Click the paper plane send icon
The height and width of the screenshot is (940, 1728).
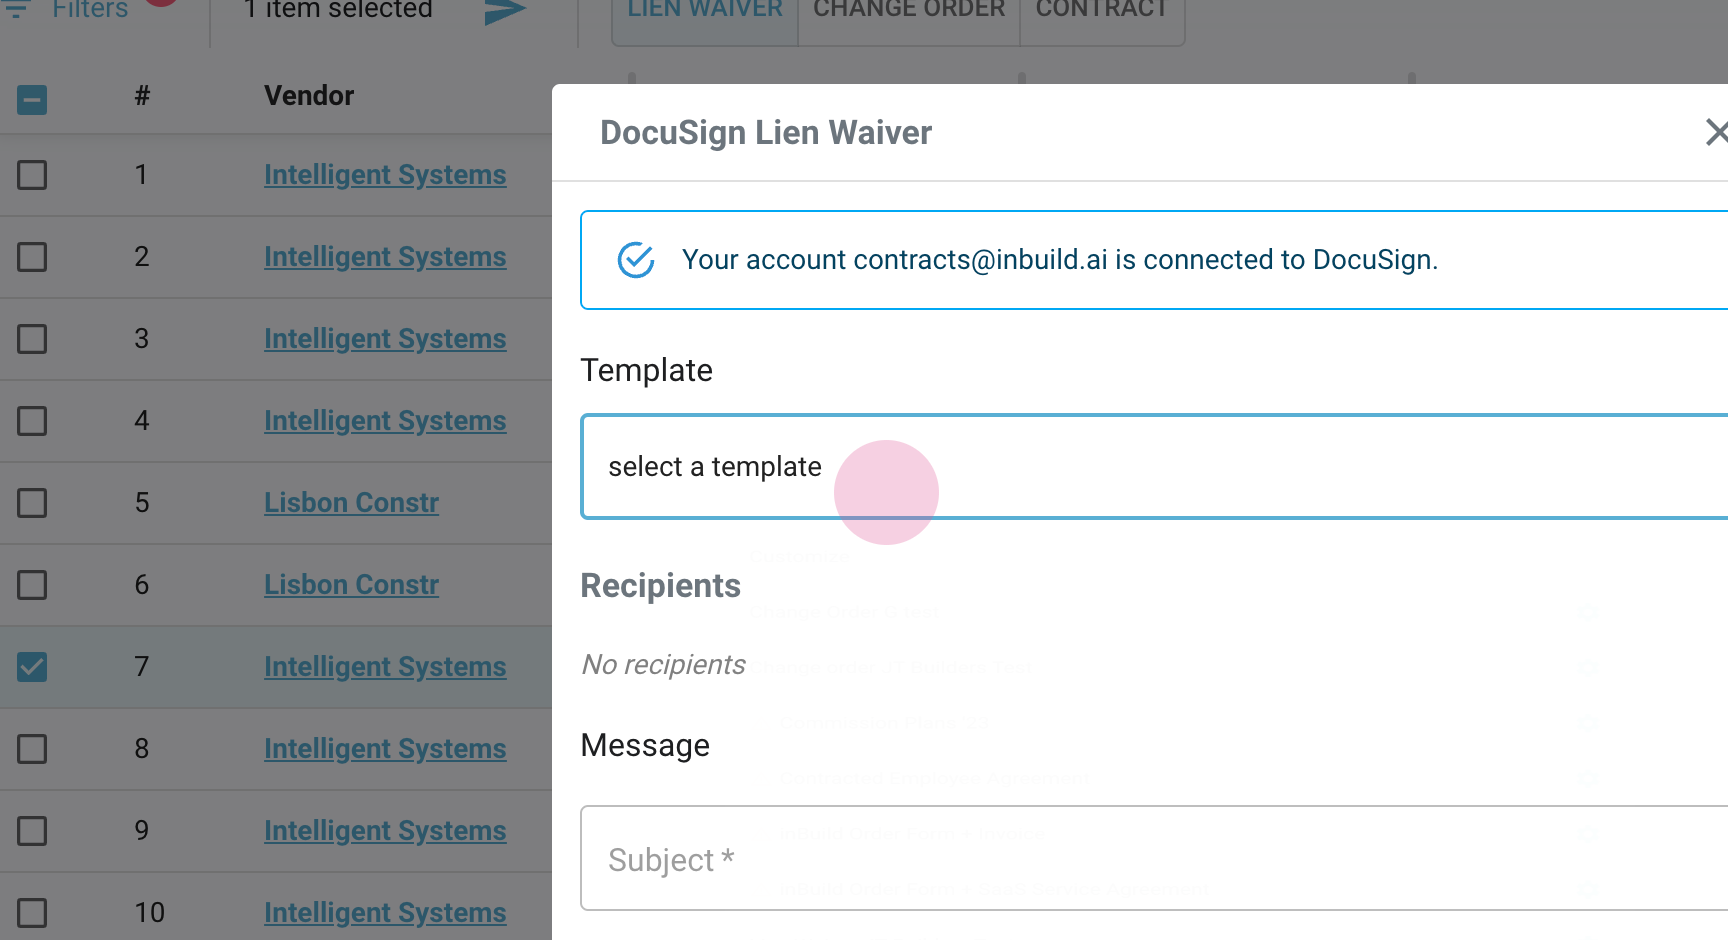click(505, 11)
